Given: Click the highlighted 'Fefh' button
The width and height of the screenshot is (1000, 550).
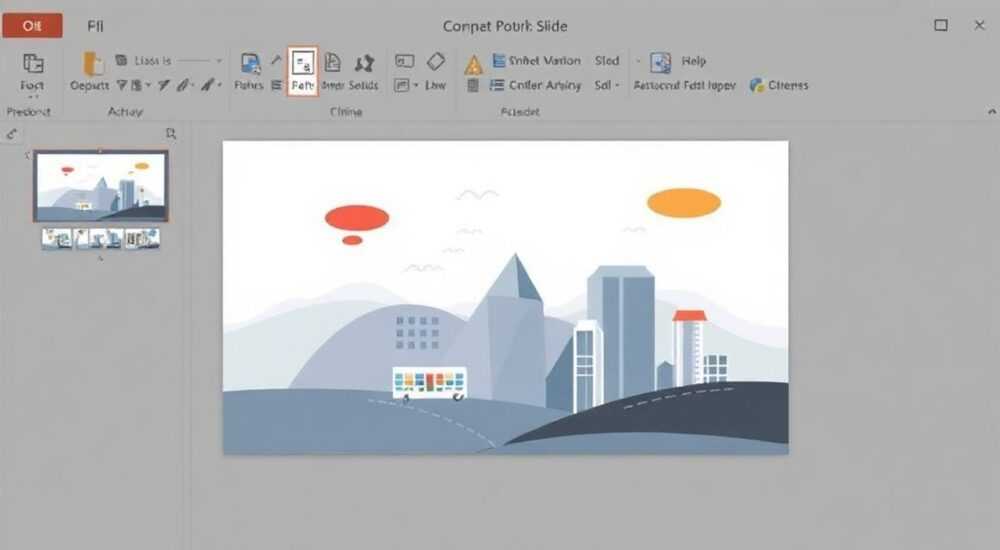Looking at the screenshot, I should coord(302,71).
